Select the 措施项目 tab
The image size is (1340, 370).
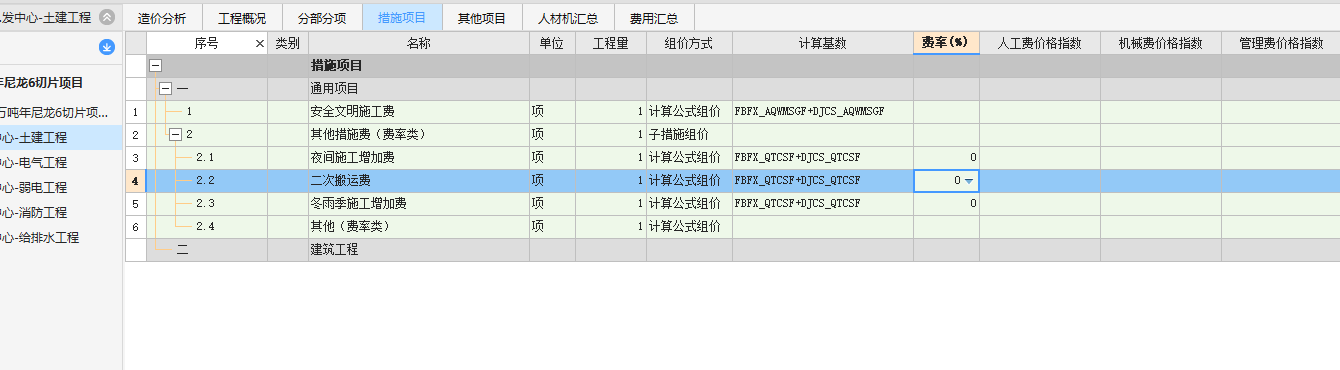click(x=402, y=18)
